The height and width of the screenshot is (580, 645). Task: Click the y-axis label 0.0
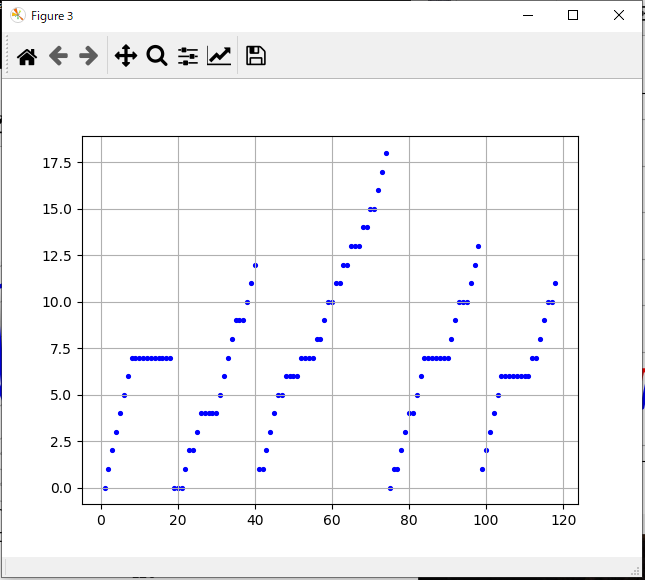pyautogui.click(x=61, y=488)
